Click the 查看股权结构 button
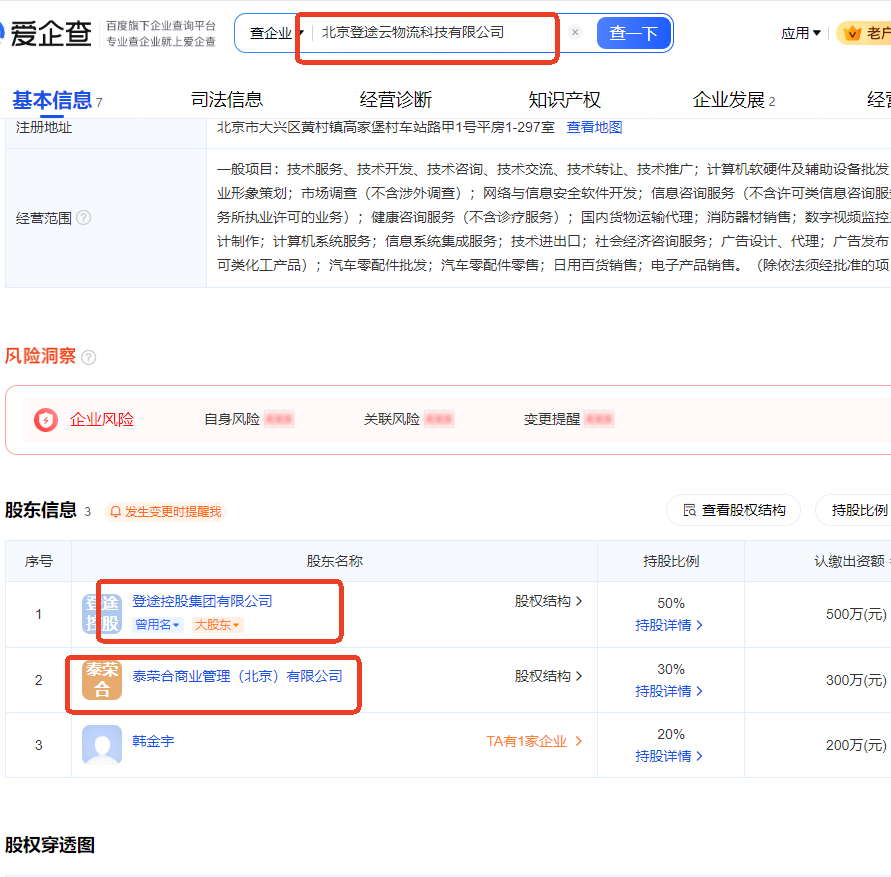The image size is (891, 877). 733,510
